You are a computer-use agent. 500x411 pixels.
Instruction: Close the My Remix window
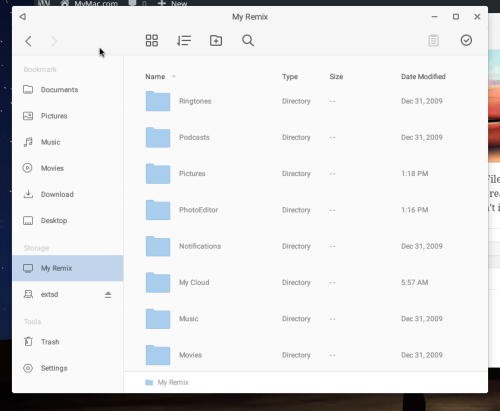tap(477, 17)
